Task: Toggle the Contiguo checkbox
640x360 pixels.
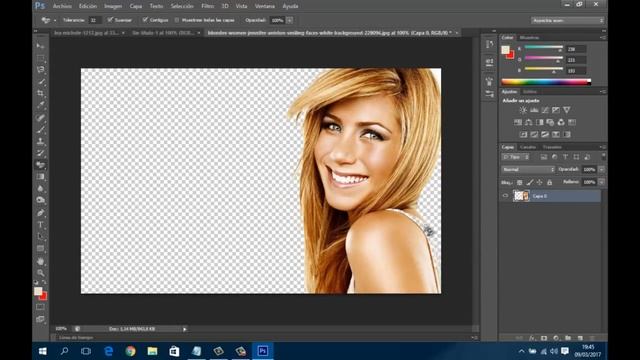Action: pos(145,20)
